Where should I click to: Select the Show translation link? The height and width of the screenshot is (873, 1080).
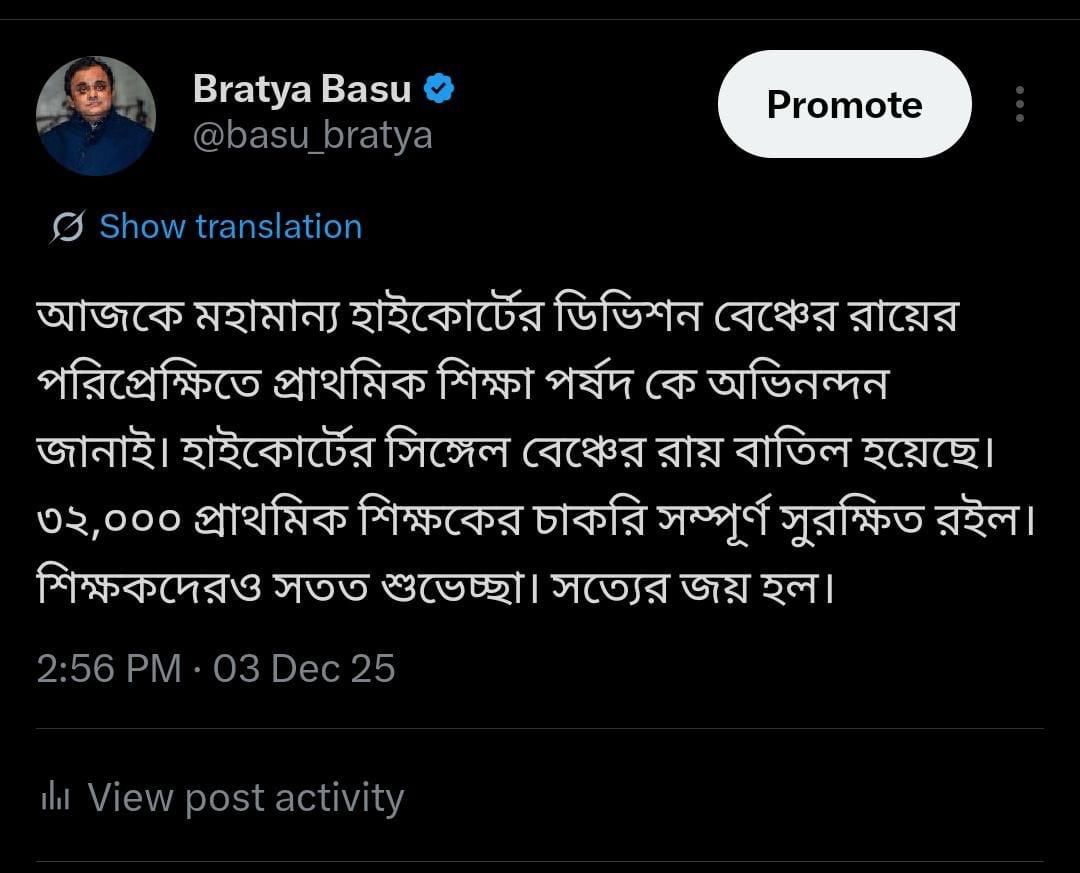point(230,227)
